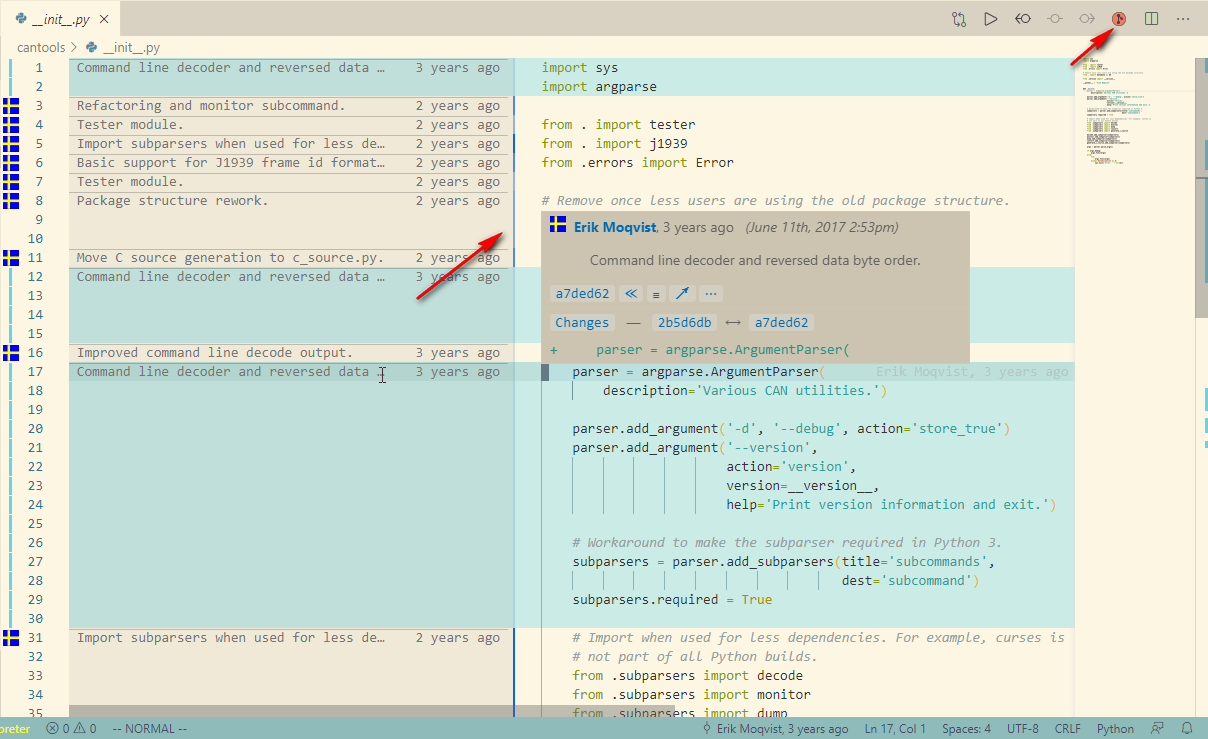Open the hover popup ellipsis more actions
Viewport: 1208px width, 739px height.
tap(711, 294)
